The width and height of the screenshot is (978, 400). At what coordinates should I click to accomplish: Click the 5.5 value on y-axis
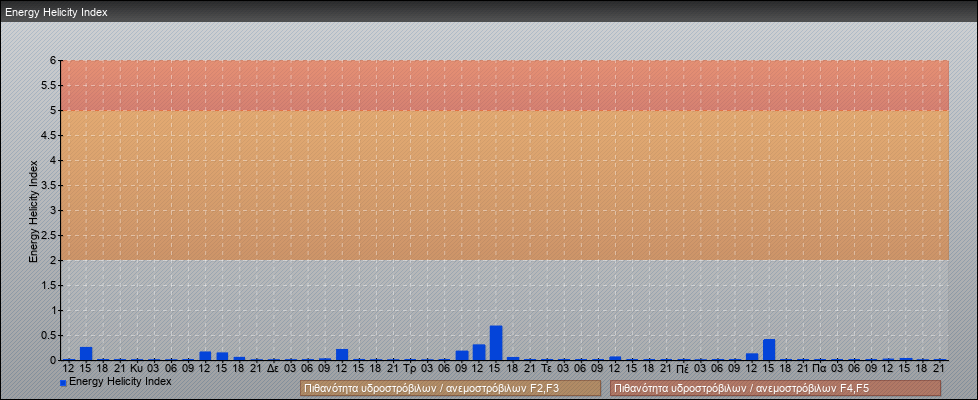pyautogui.click(x=49, y=85)
